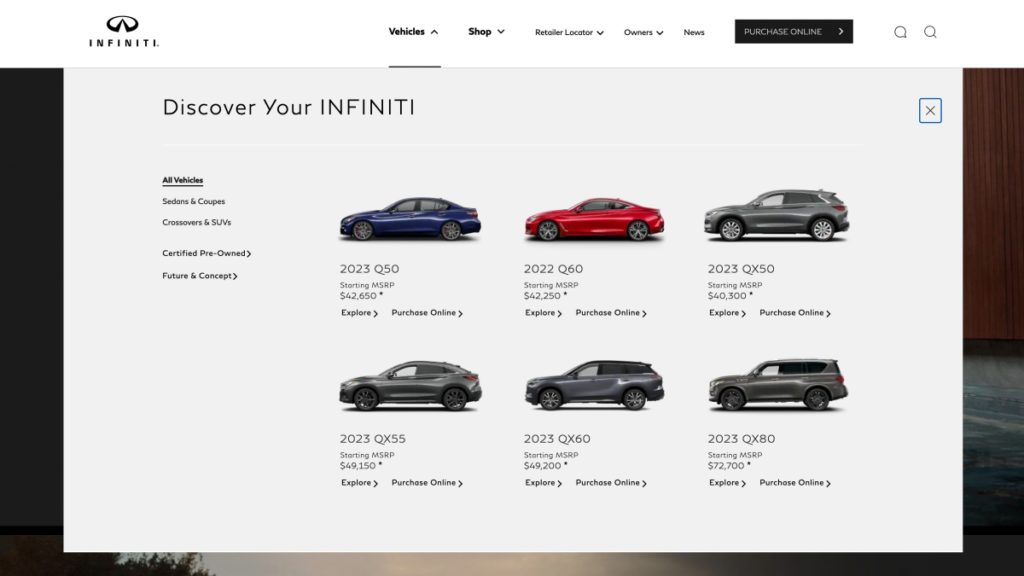Click the INFINITI logo
1024x576 pixels.
(123, 31)
